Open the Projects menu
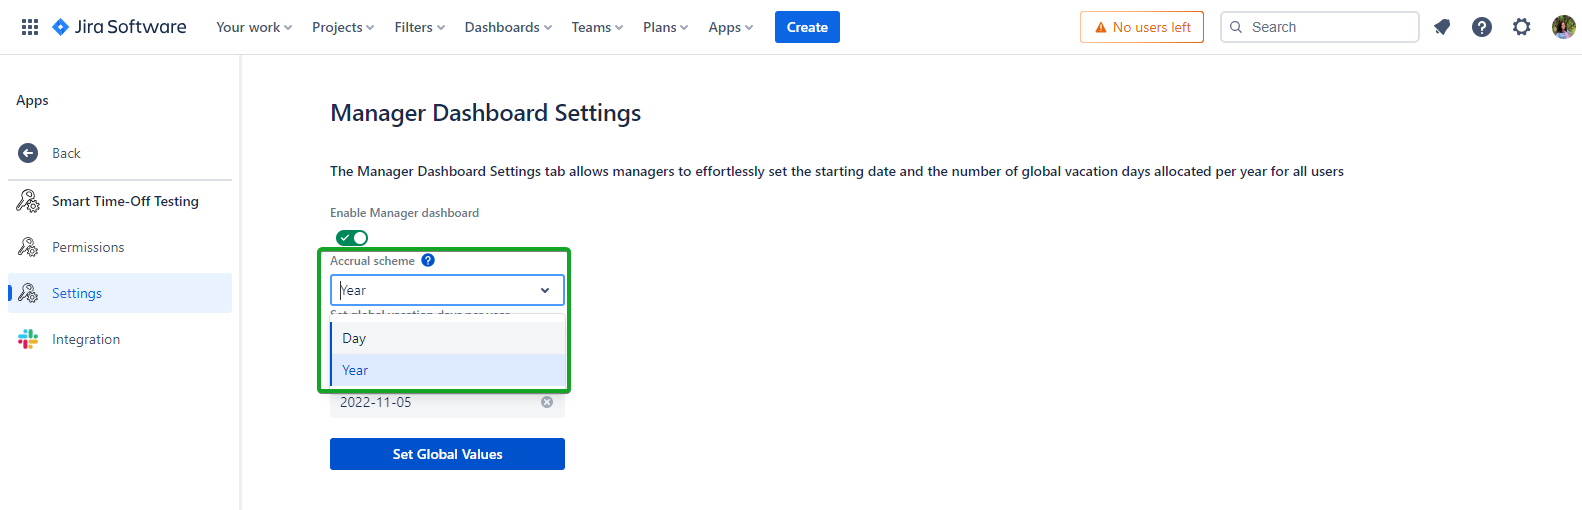Screen dimensions: 1582x510 tap(342, 27)
